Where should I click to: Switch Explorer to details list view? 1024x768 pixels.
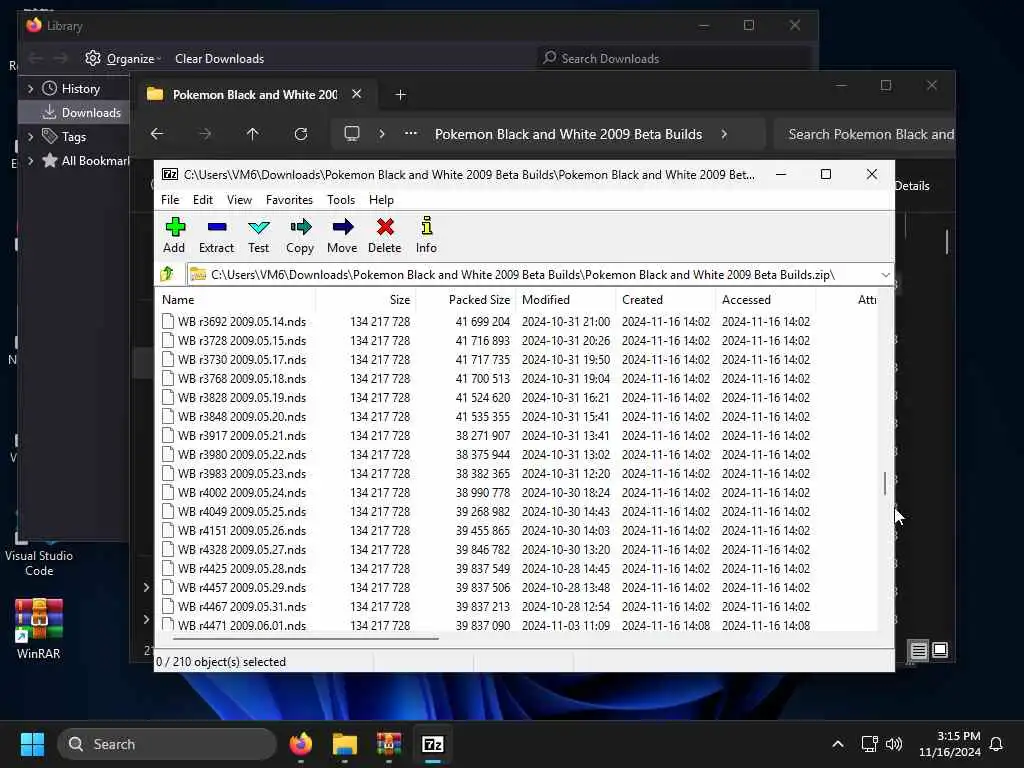pos(918,650)
